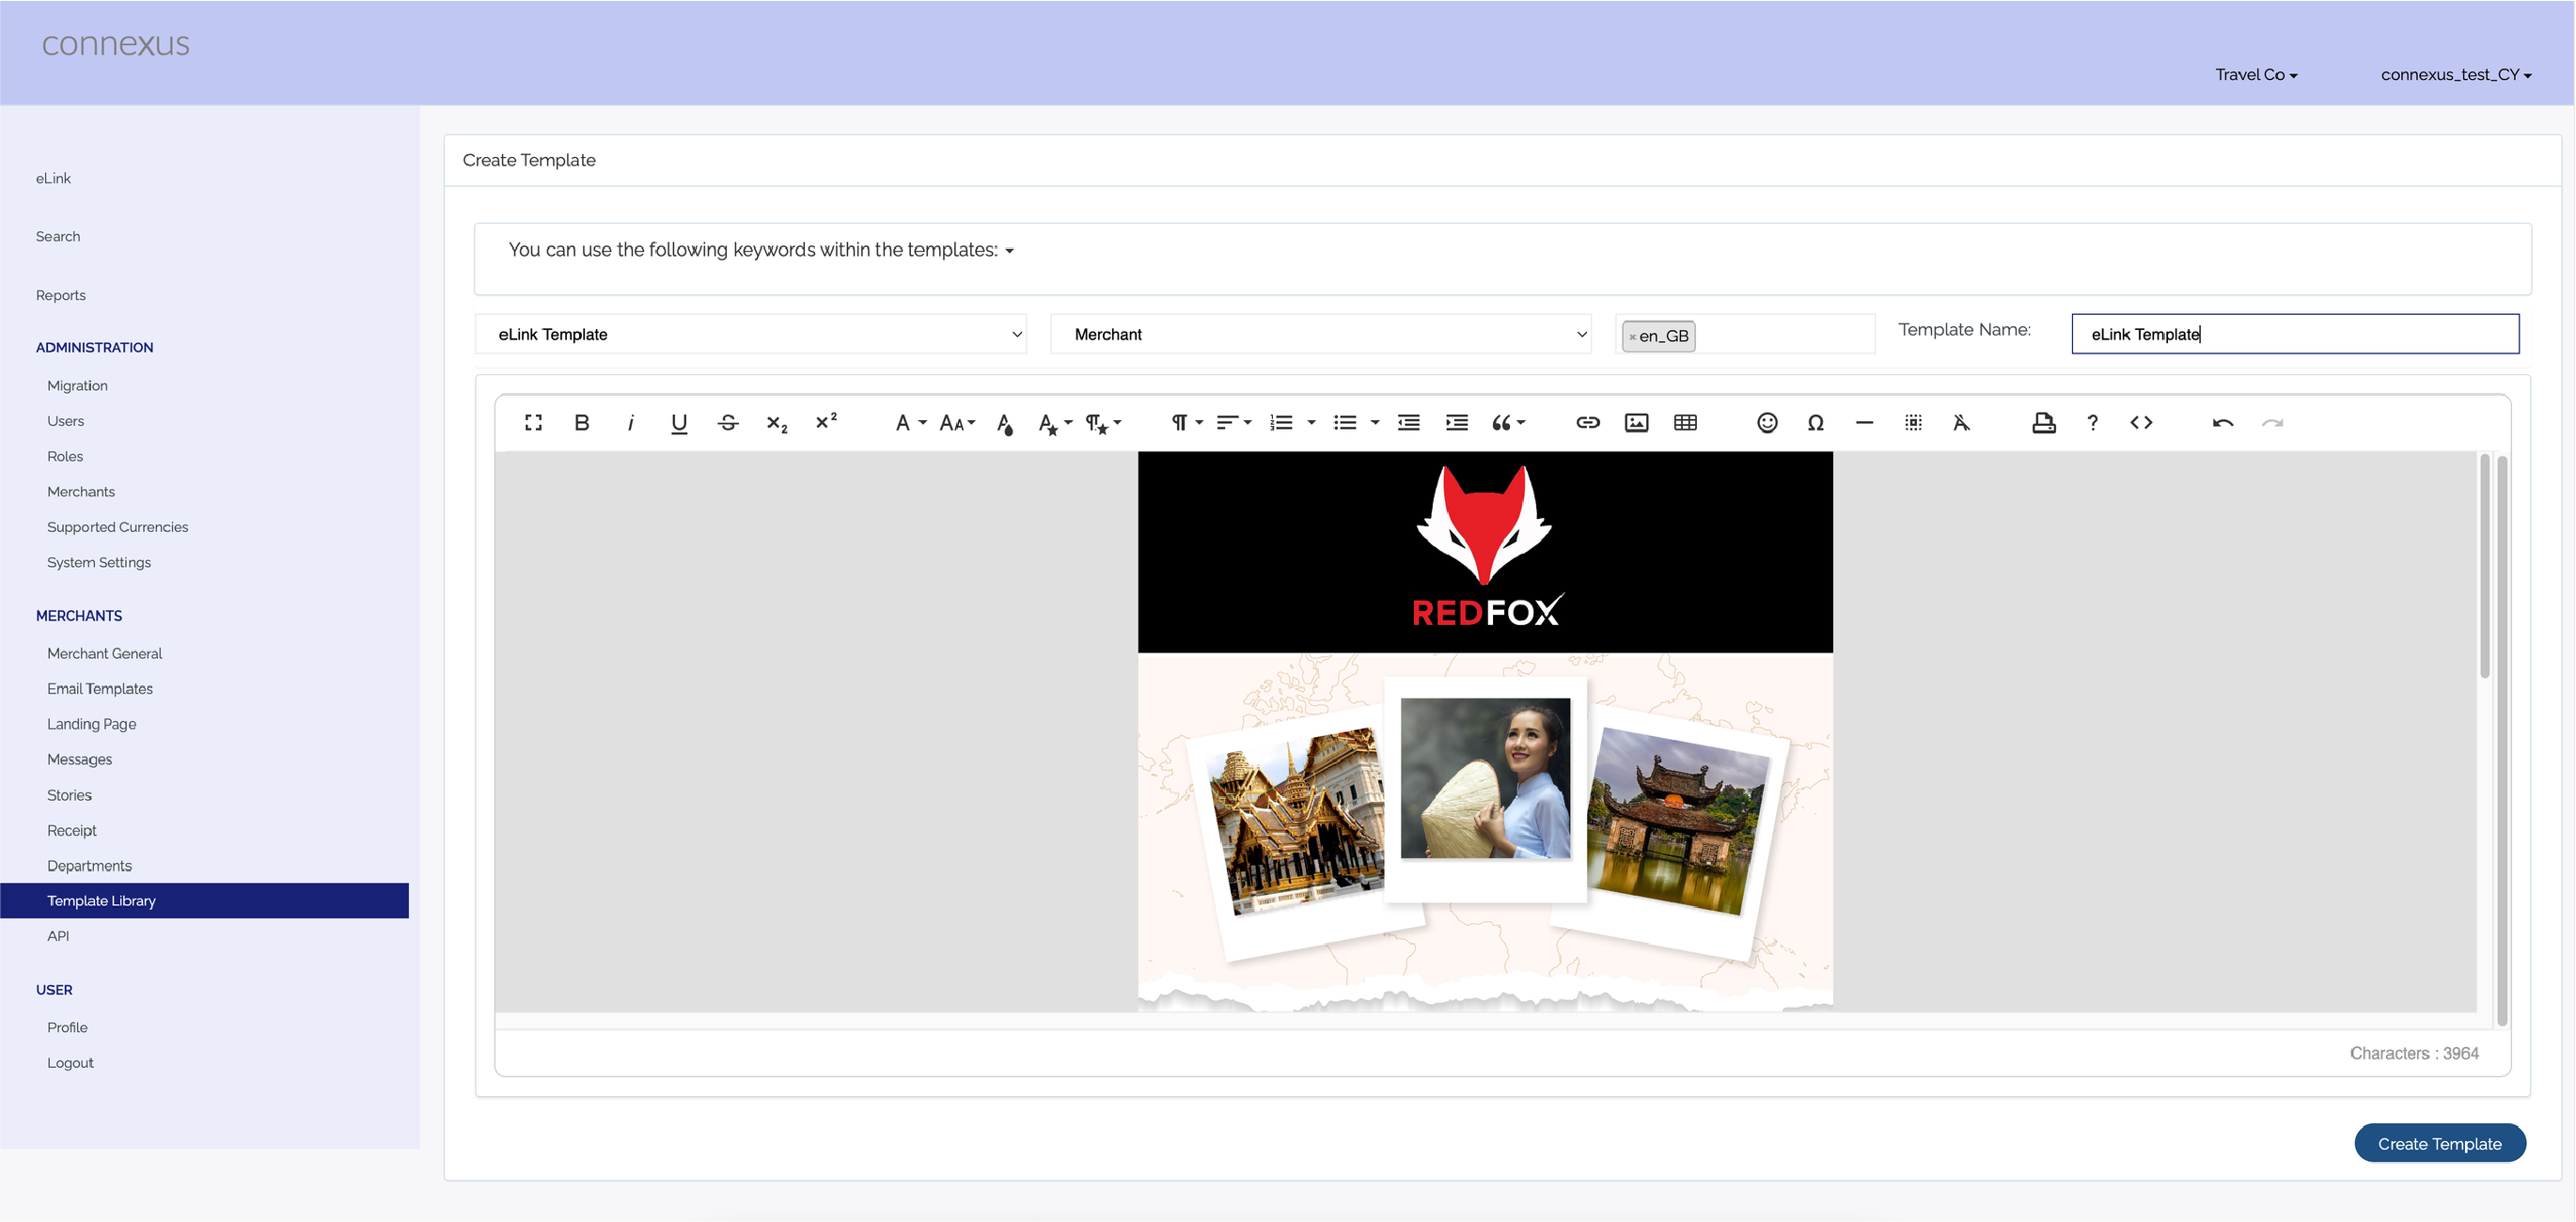Open Merchant General page
Image resolution: width=2576 pixels, height=1222 pixels.
pyautogui.click(x=104, y=653)
